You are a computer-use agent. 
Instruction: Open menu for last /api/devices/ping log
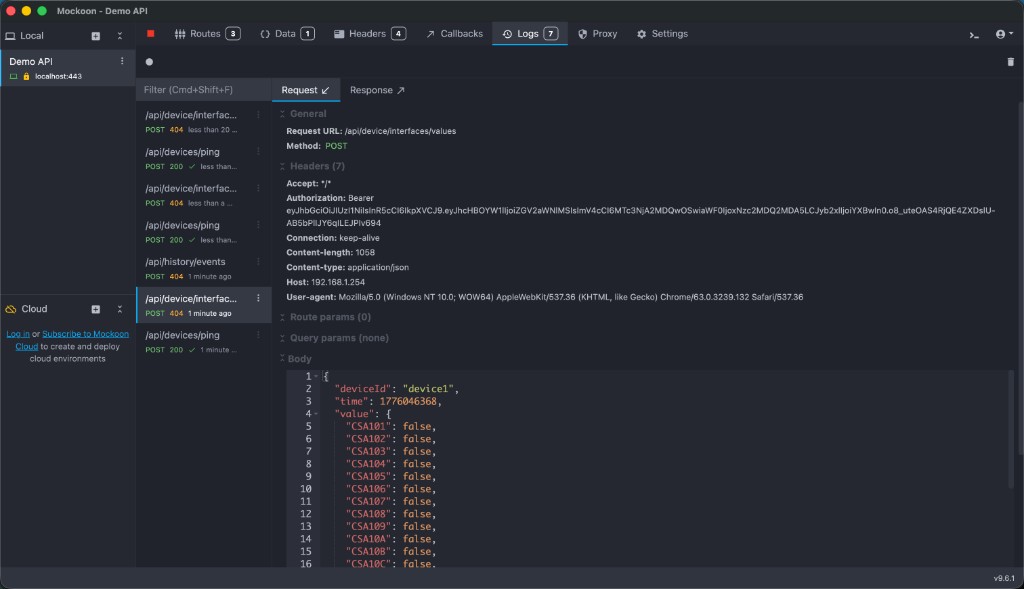258,334
